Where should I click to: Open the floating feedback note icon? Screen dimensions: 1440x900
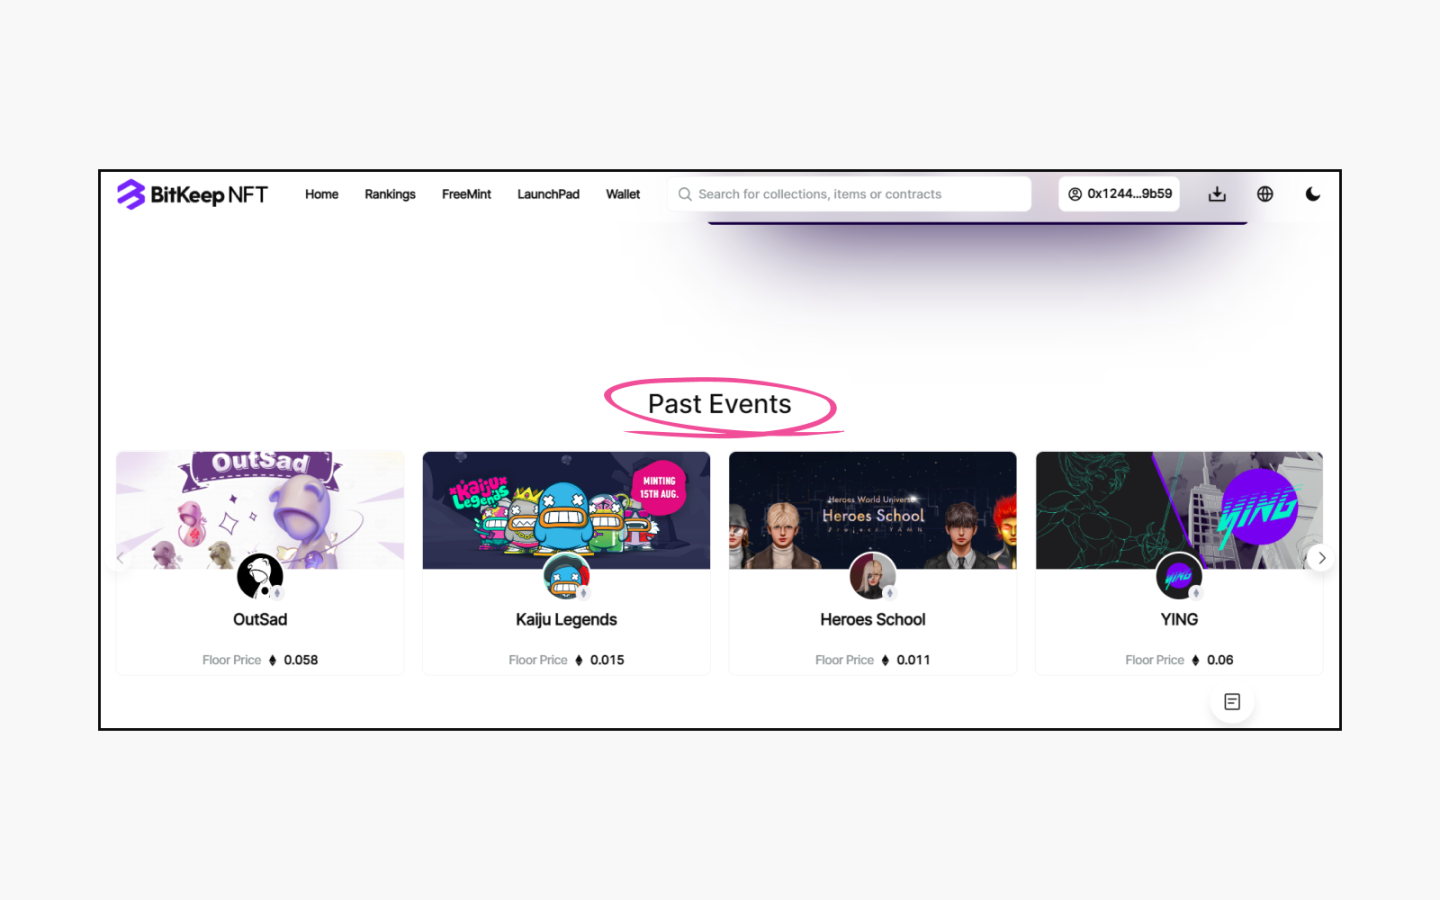(1232, 702)
